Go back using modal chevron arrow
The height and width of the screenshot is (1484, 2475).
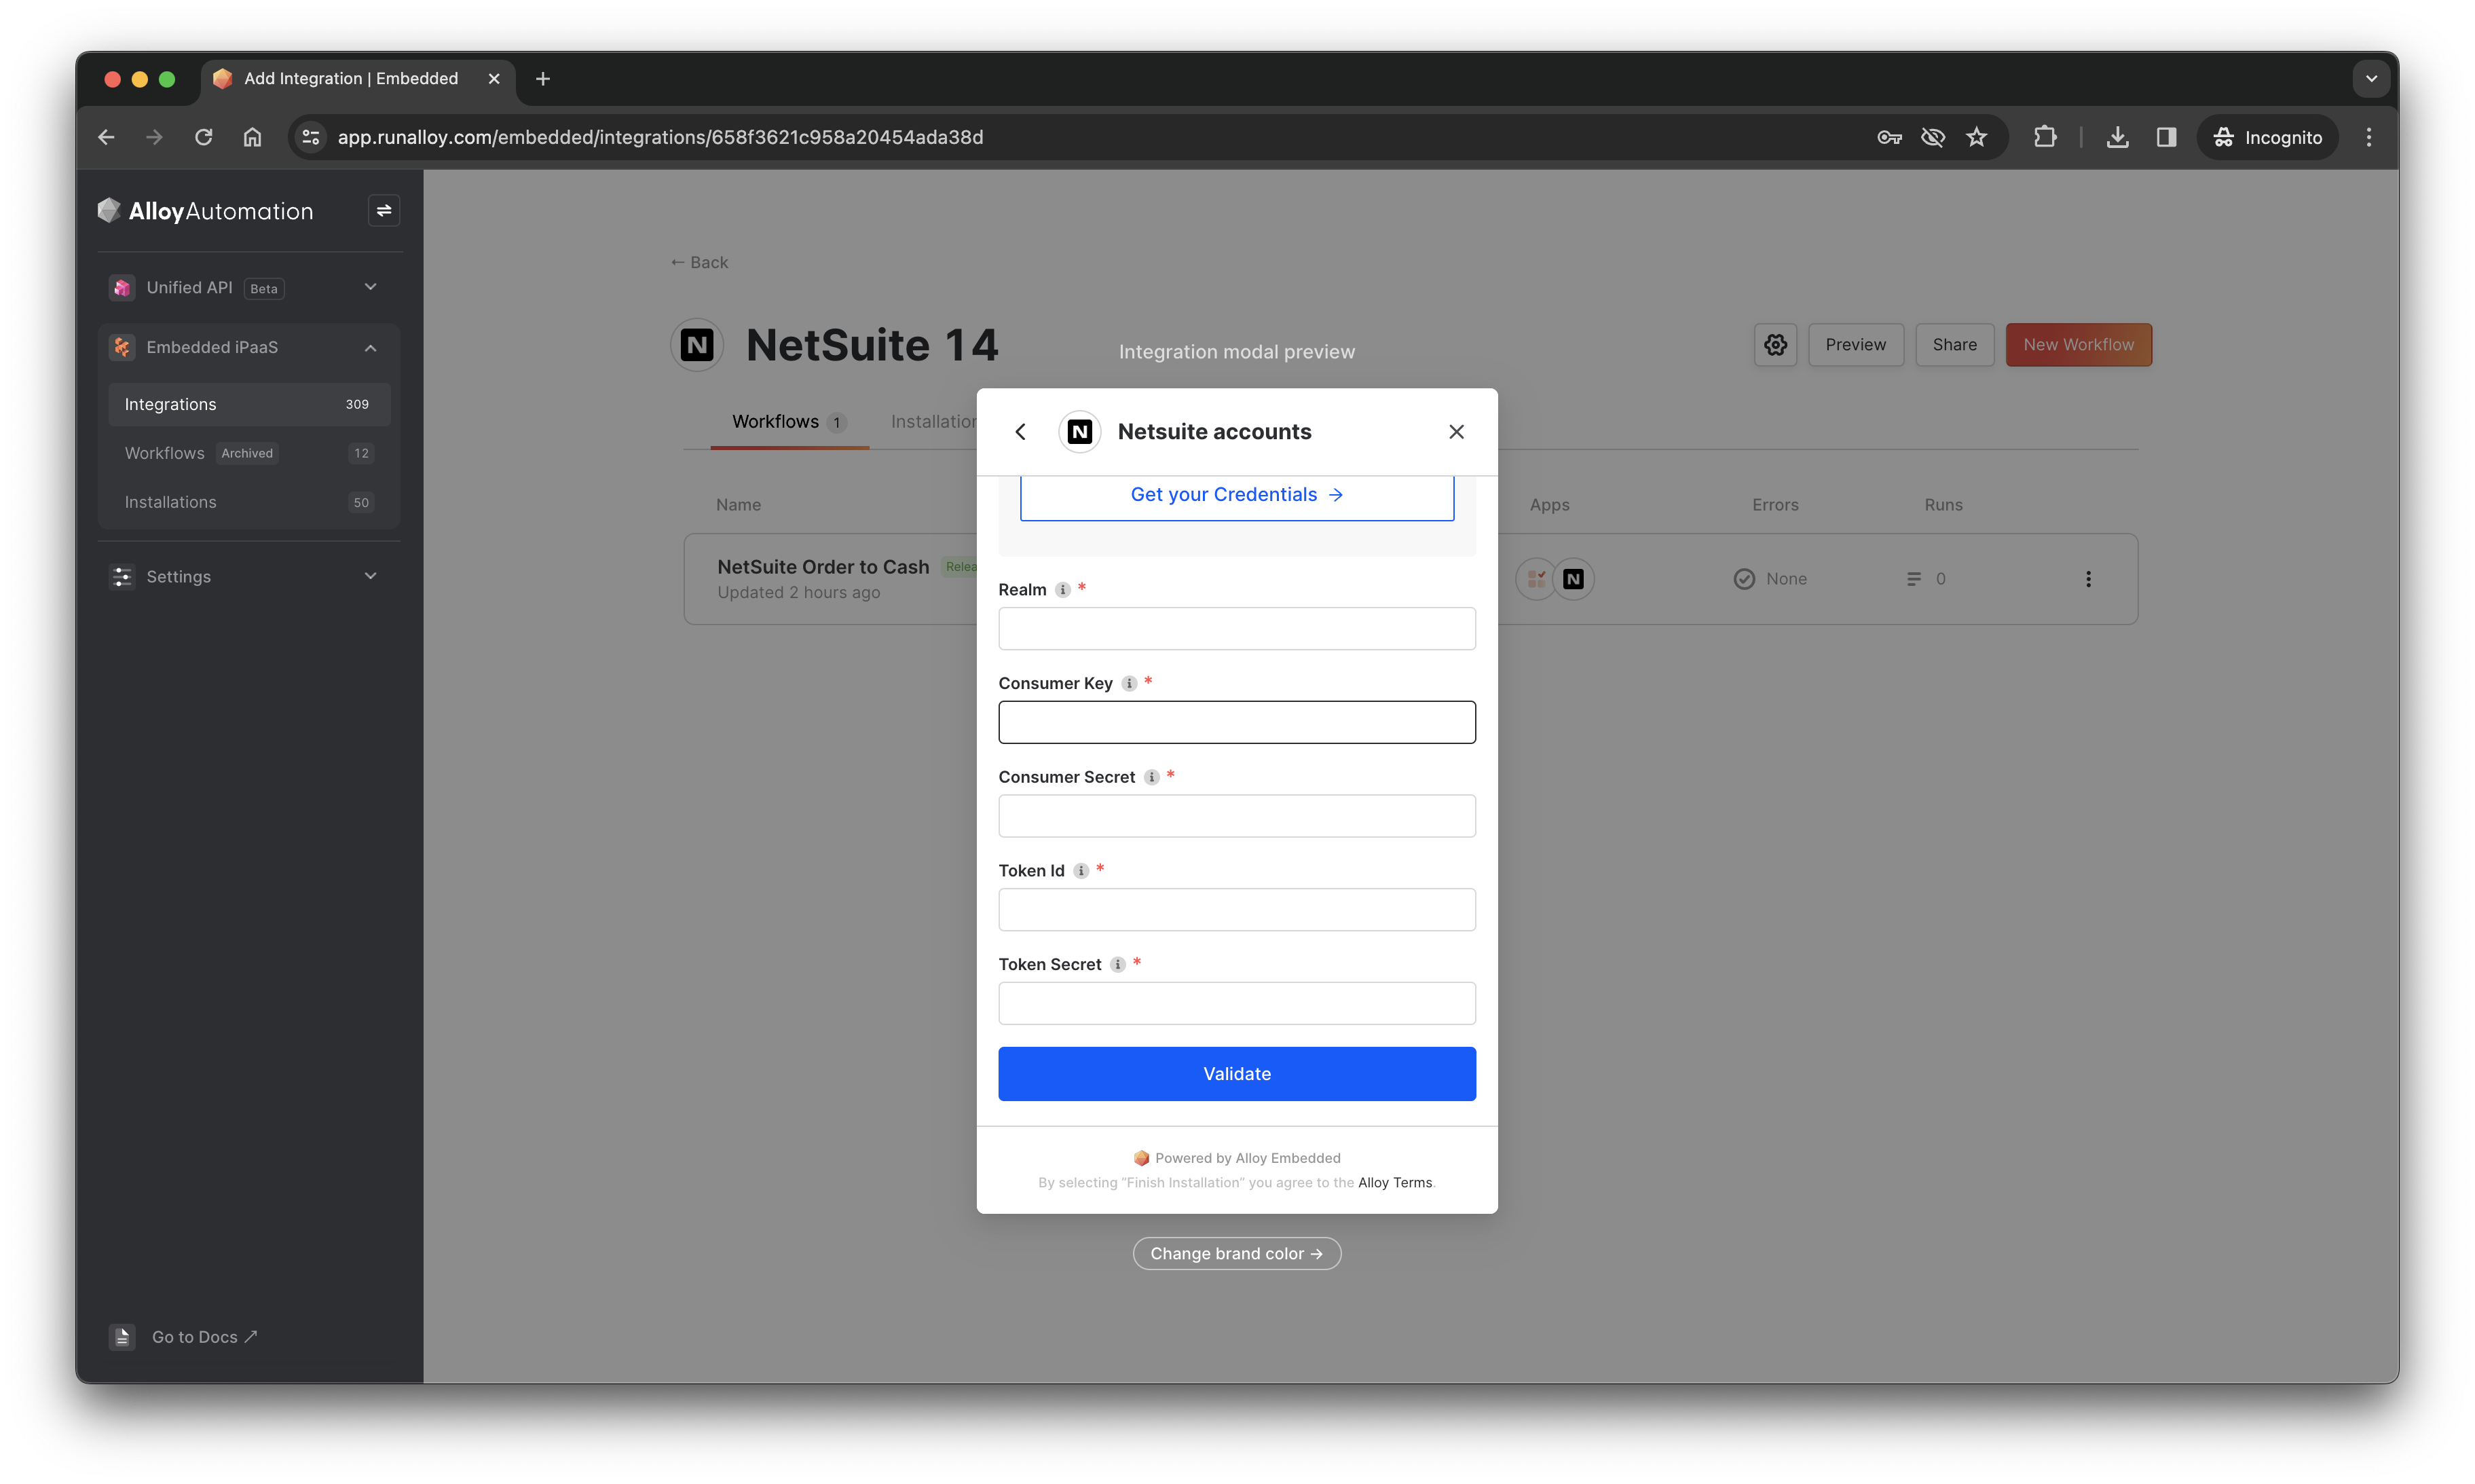coord(1020,432)
